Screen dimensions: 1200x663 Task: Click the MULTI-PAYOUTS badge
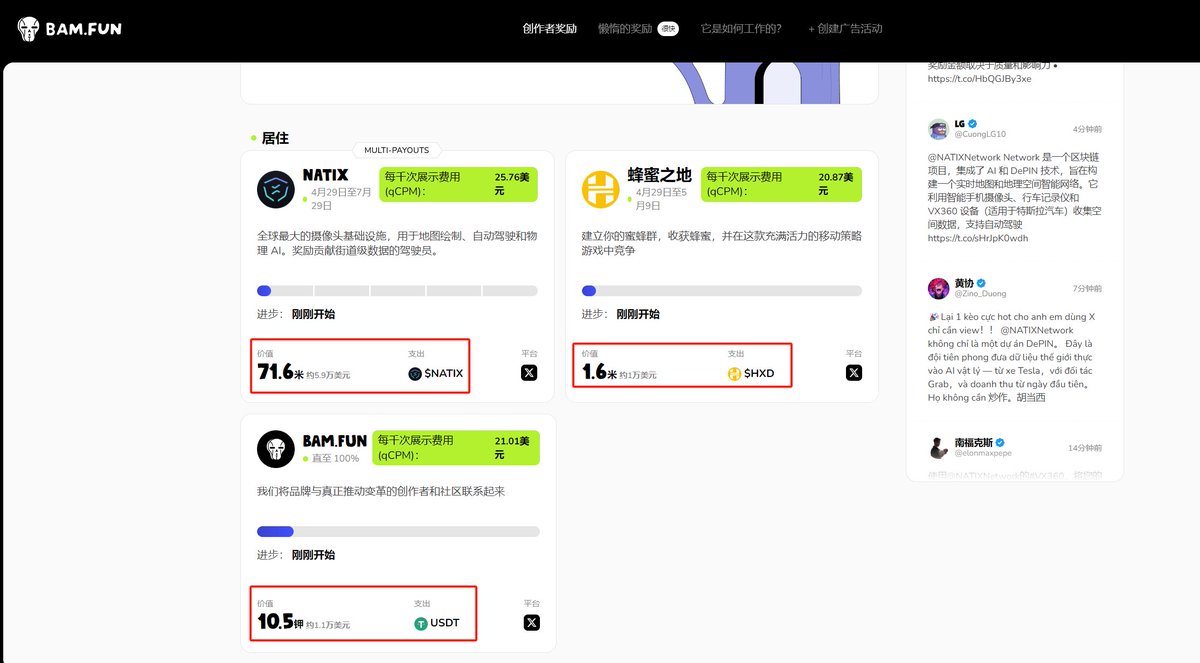(x=396, y=150)
